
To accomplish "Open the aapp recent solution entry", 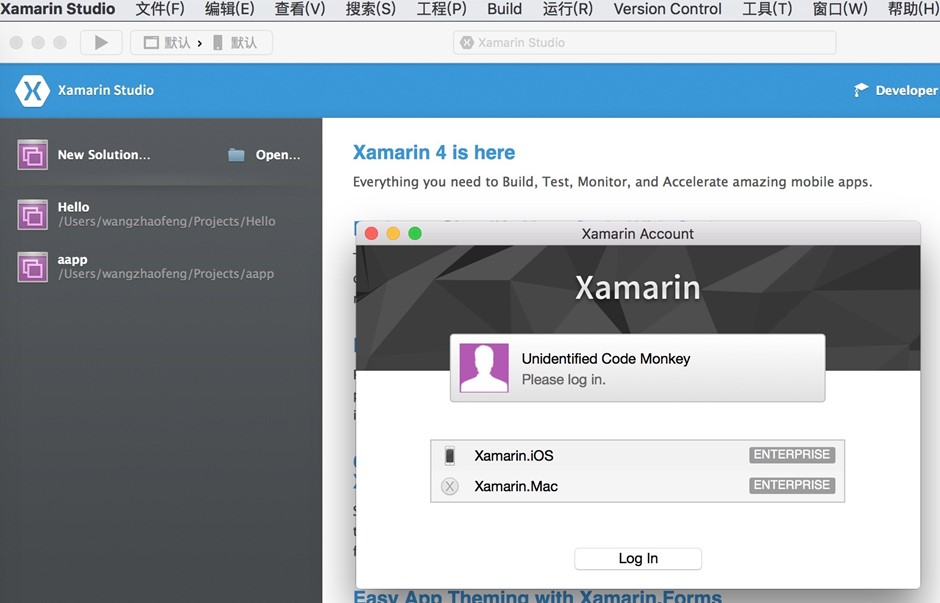I will pos(161,267).
